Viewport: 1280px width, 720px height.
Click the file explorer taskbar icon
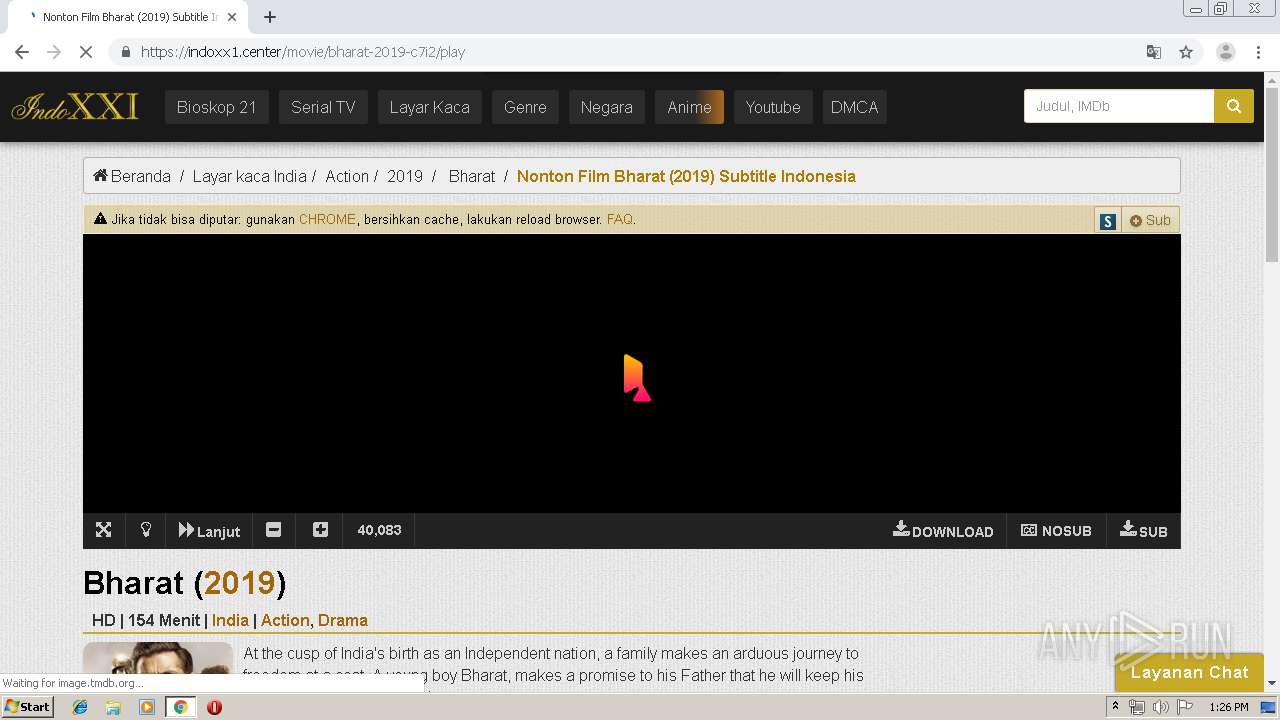coord(113,707)
